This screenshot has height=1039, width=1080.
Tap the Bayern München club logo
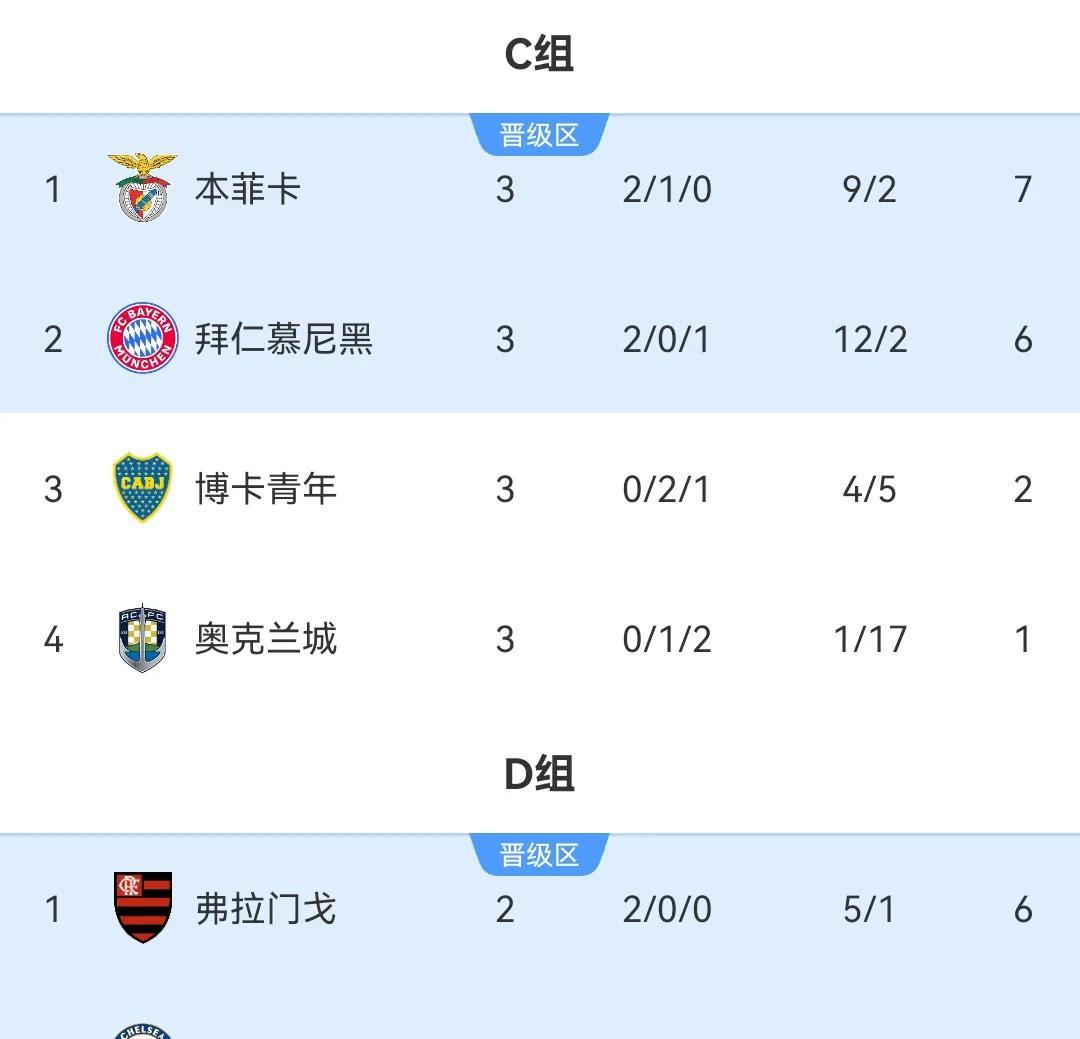coord(143,338)
